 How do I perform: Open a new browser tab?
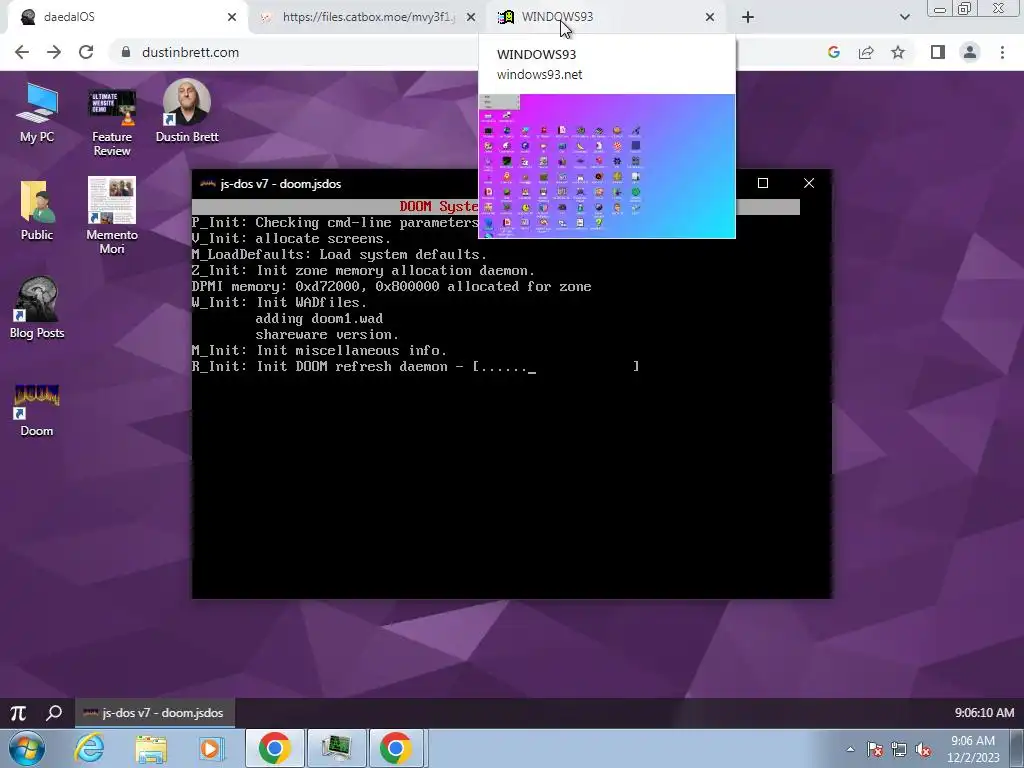coord(748,18)
